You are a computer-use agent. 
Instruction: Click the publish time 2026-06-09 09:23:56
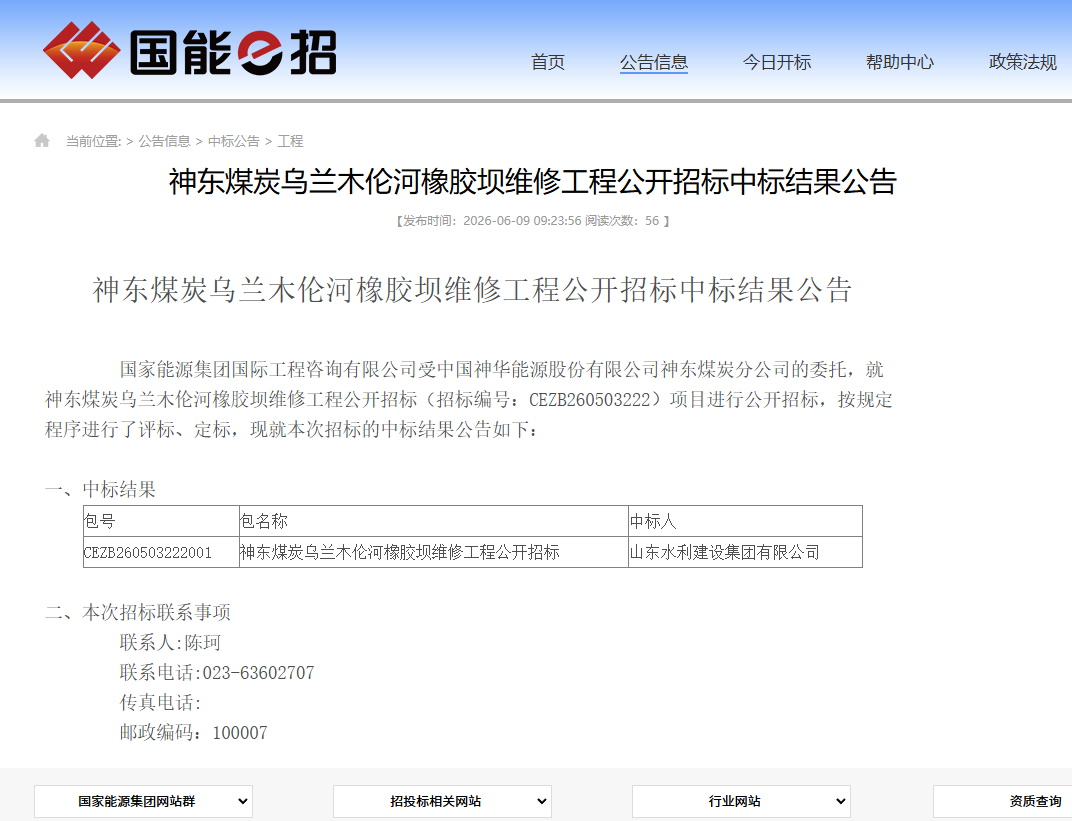coord(522,221)
